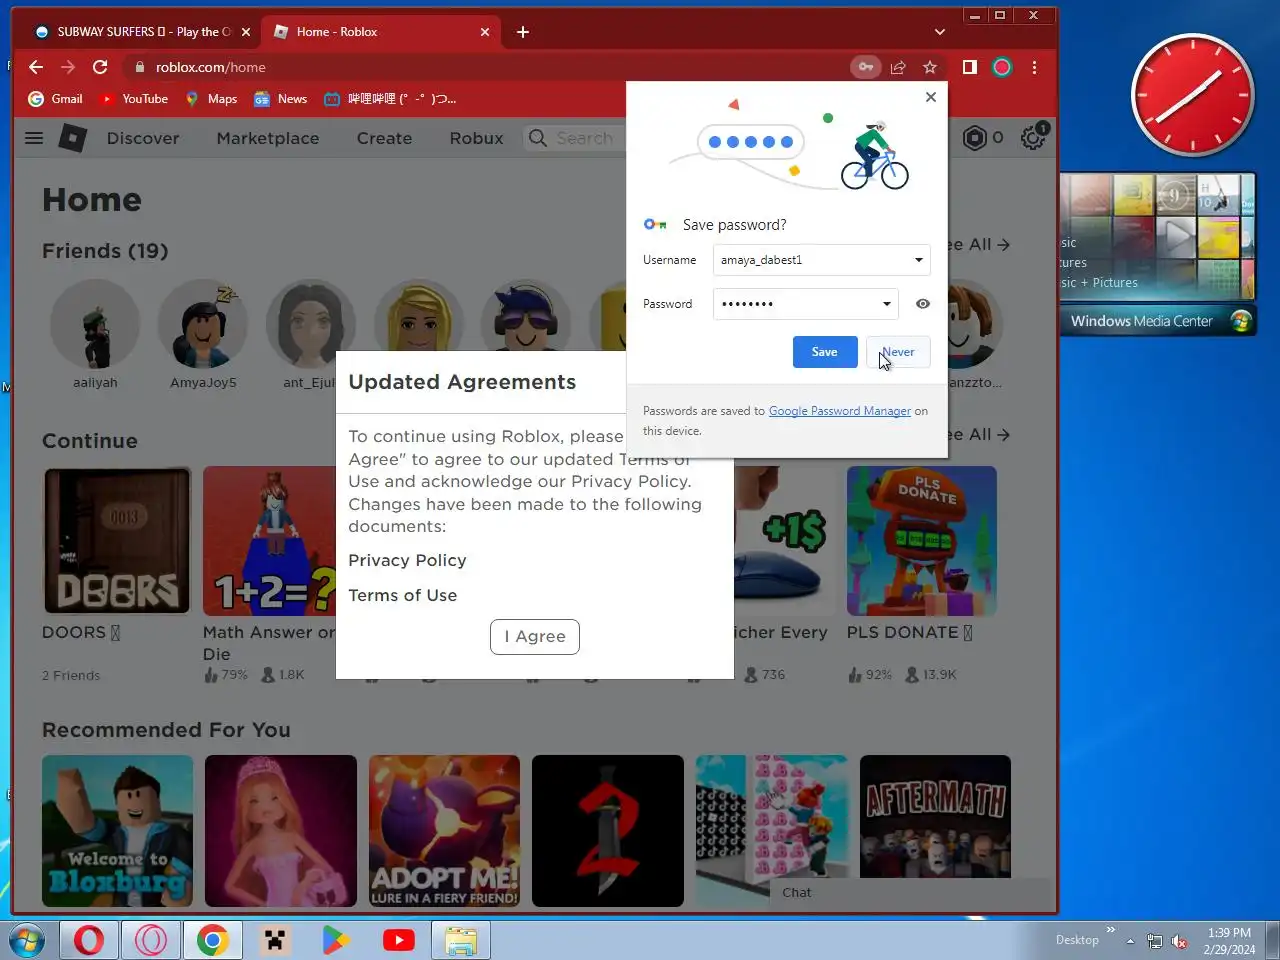
Task: Expand the Password dropdown arrow
Action: [886, 304]
